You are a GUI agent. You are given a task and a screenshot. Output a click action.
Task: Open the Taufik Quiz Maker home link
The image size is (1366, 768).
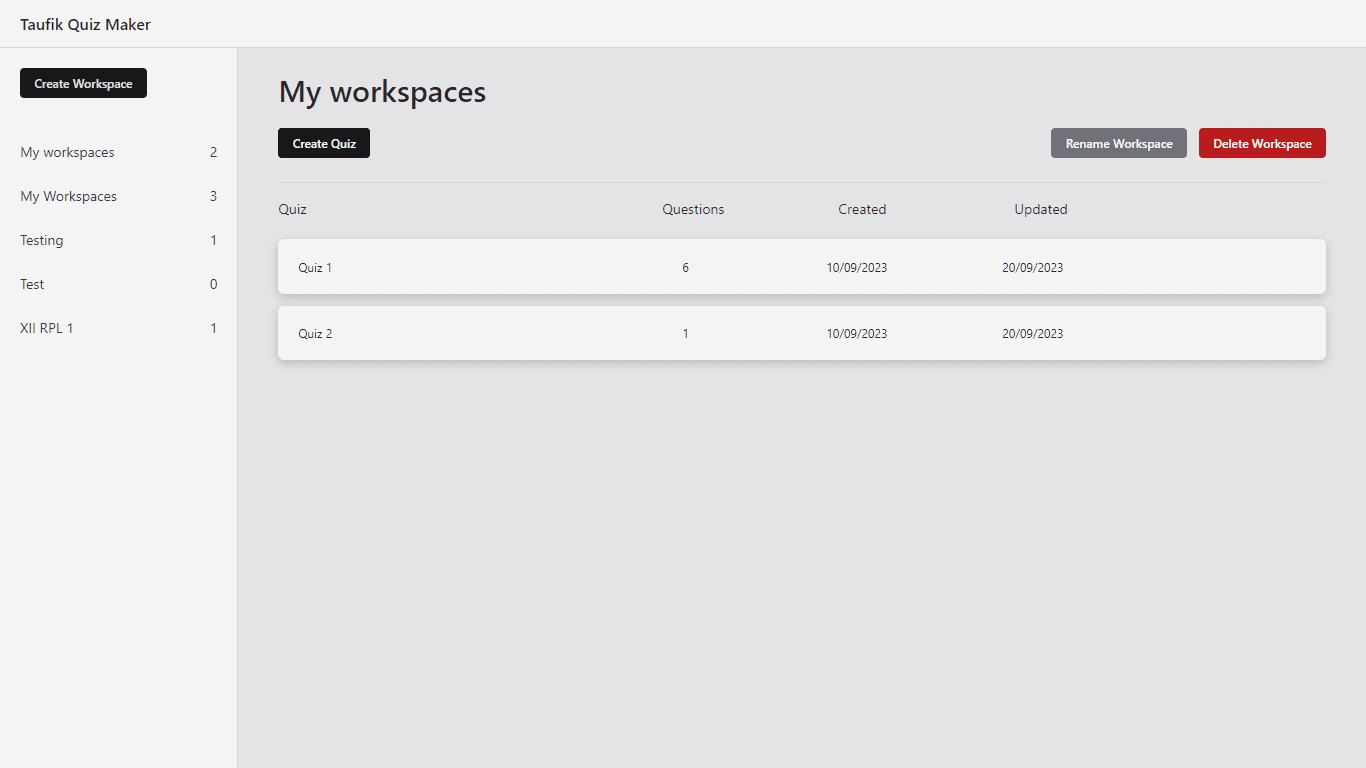tap(85, 24)
